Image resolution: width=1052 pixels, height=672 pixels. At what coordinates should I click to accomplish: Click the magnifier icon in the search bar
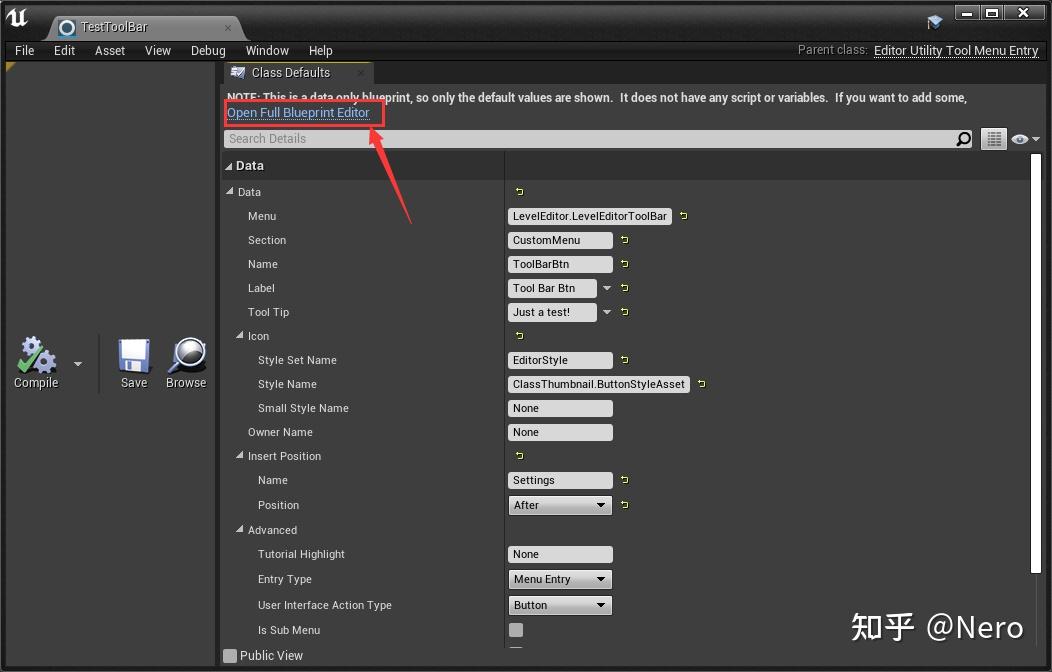962,139
